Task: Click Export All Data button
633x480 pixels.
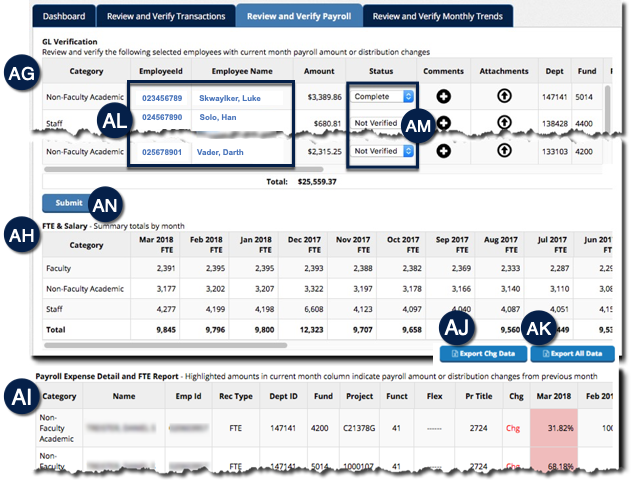Action: click(572, 354)
